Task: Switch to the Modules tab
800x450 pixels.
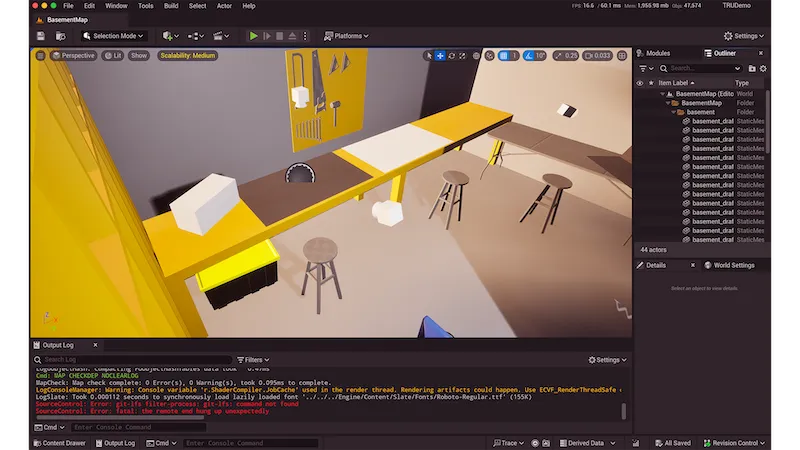Action: [x=653, y=53]
